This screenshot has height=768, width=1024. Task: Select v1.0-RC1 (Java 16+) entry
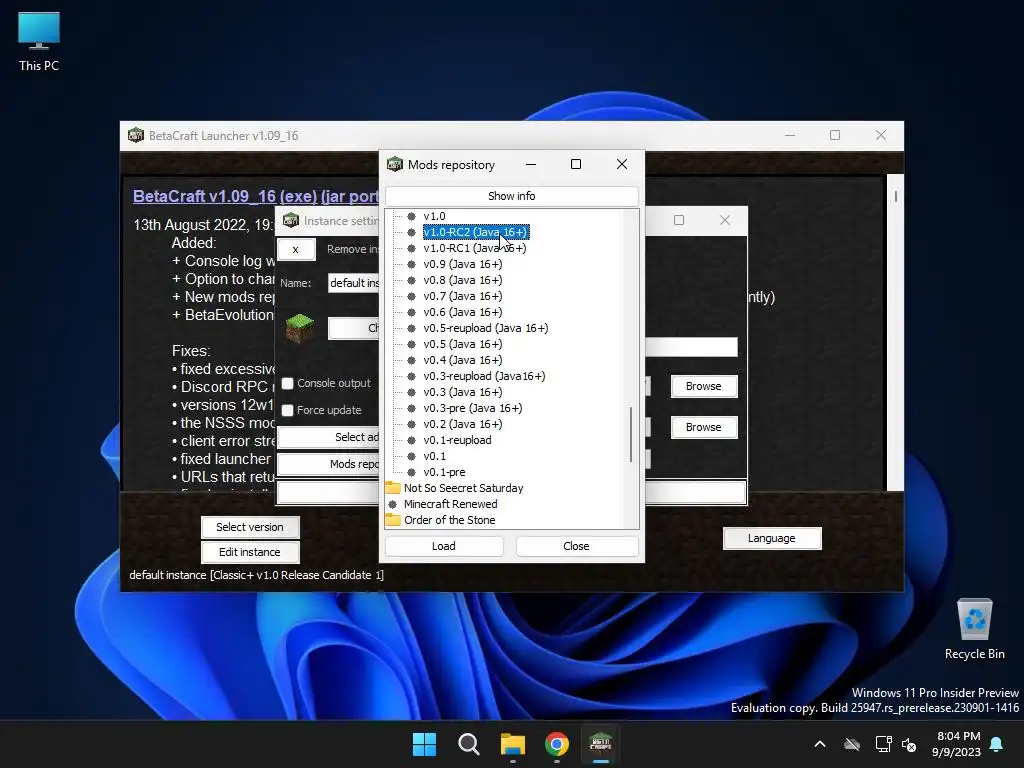475,248
